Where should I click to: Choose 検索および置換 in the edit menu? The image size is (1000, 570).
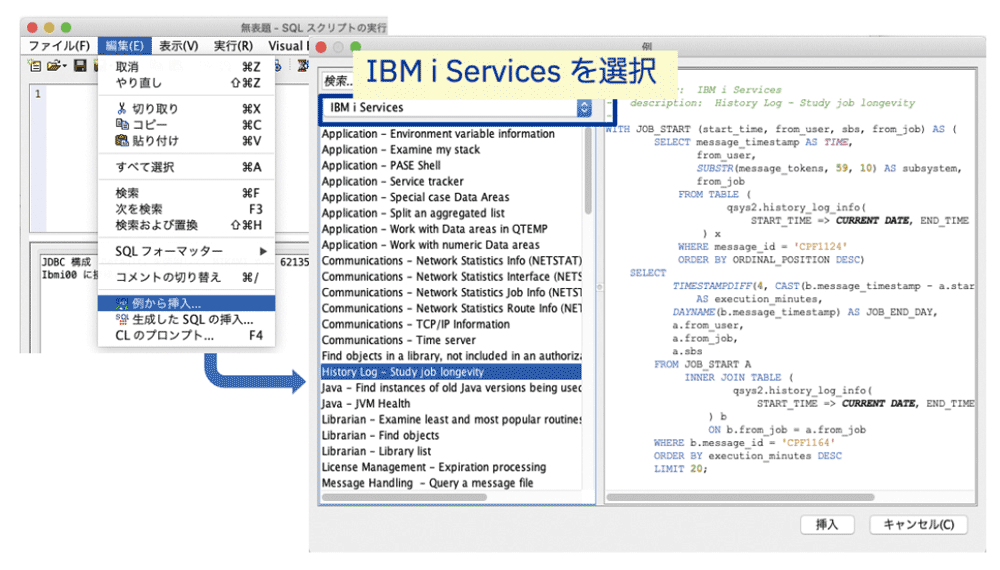pyautogui.click(x=187, y=225)
